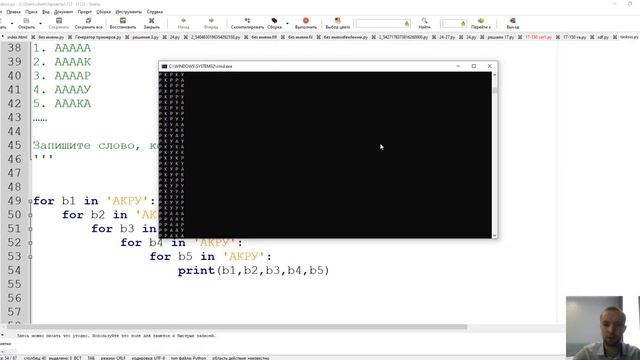Open the Справка menu
The width and height of the screenshot is (640, 360).
pyautogui.click(x=155, y=12)
